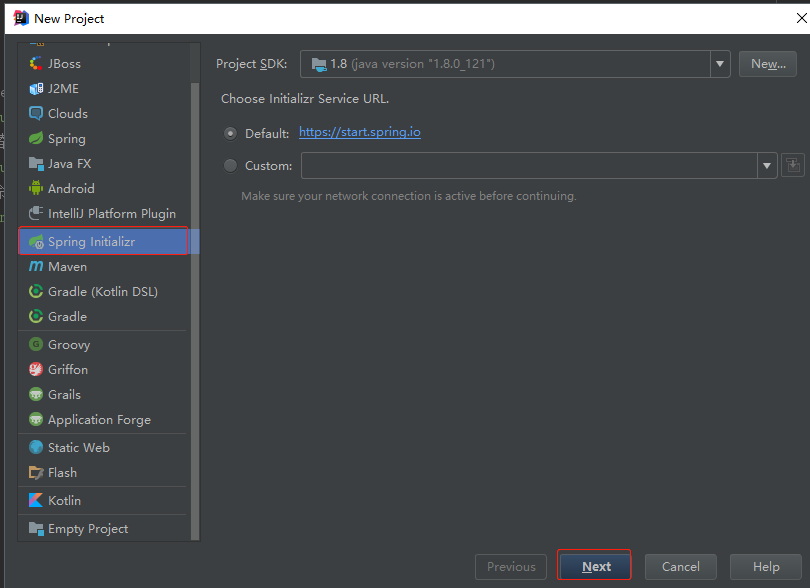810x588 pixels.
Task: Click the Cancel button
Action: click(x=680, y=566)
